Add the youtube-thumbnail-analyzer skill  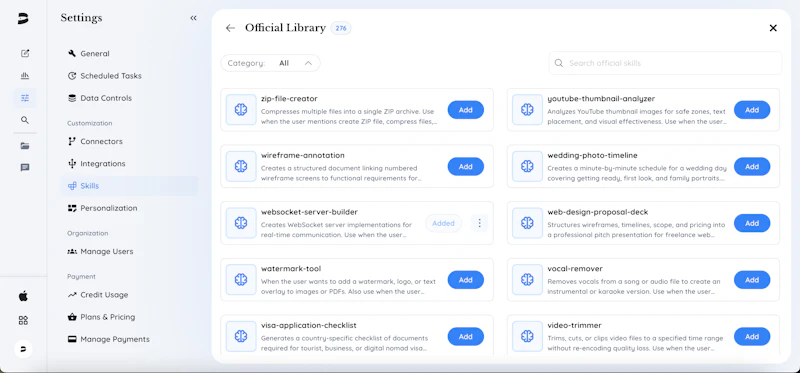[752, 110]
